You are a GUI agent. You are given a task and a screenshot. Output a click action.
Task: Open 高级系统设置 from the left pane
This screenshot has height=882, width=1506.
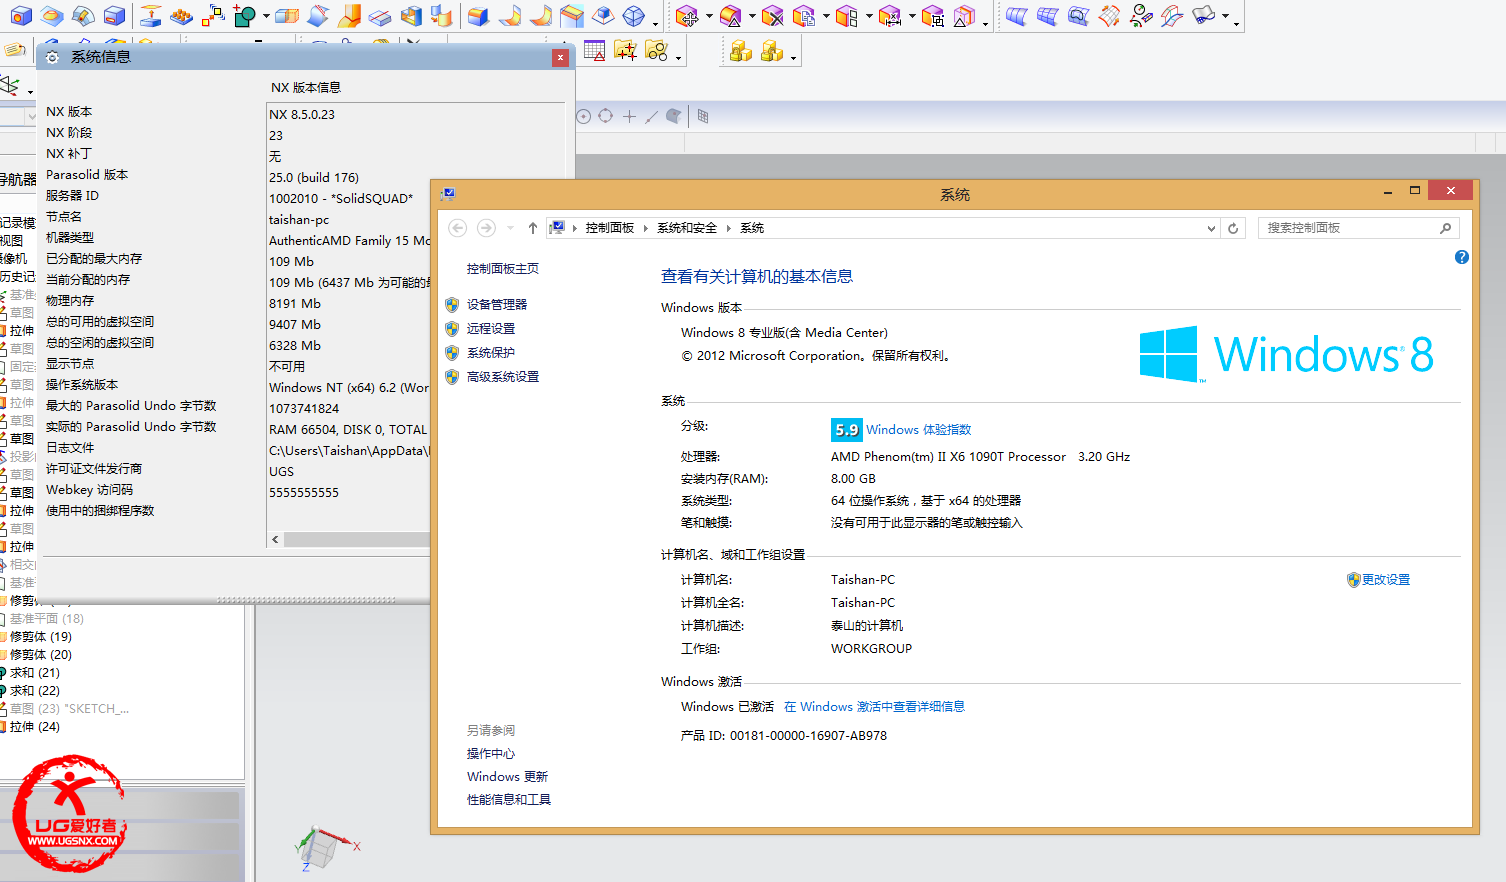pos(503,377)
